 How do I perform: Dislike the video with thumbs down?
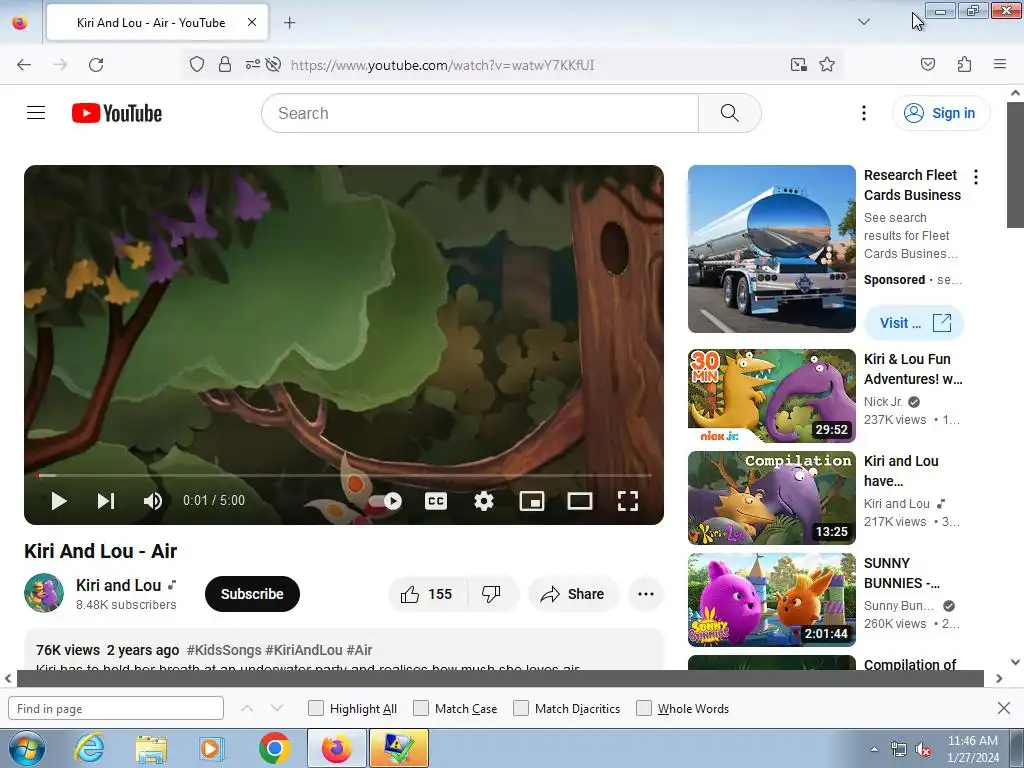pos(491,594)
